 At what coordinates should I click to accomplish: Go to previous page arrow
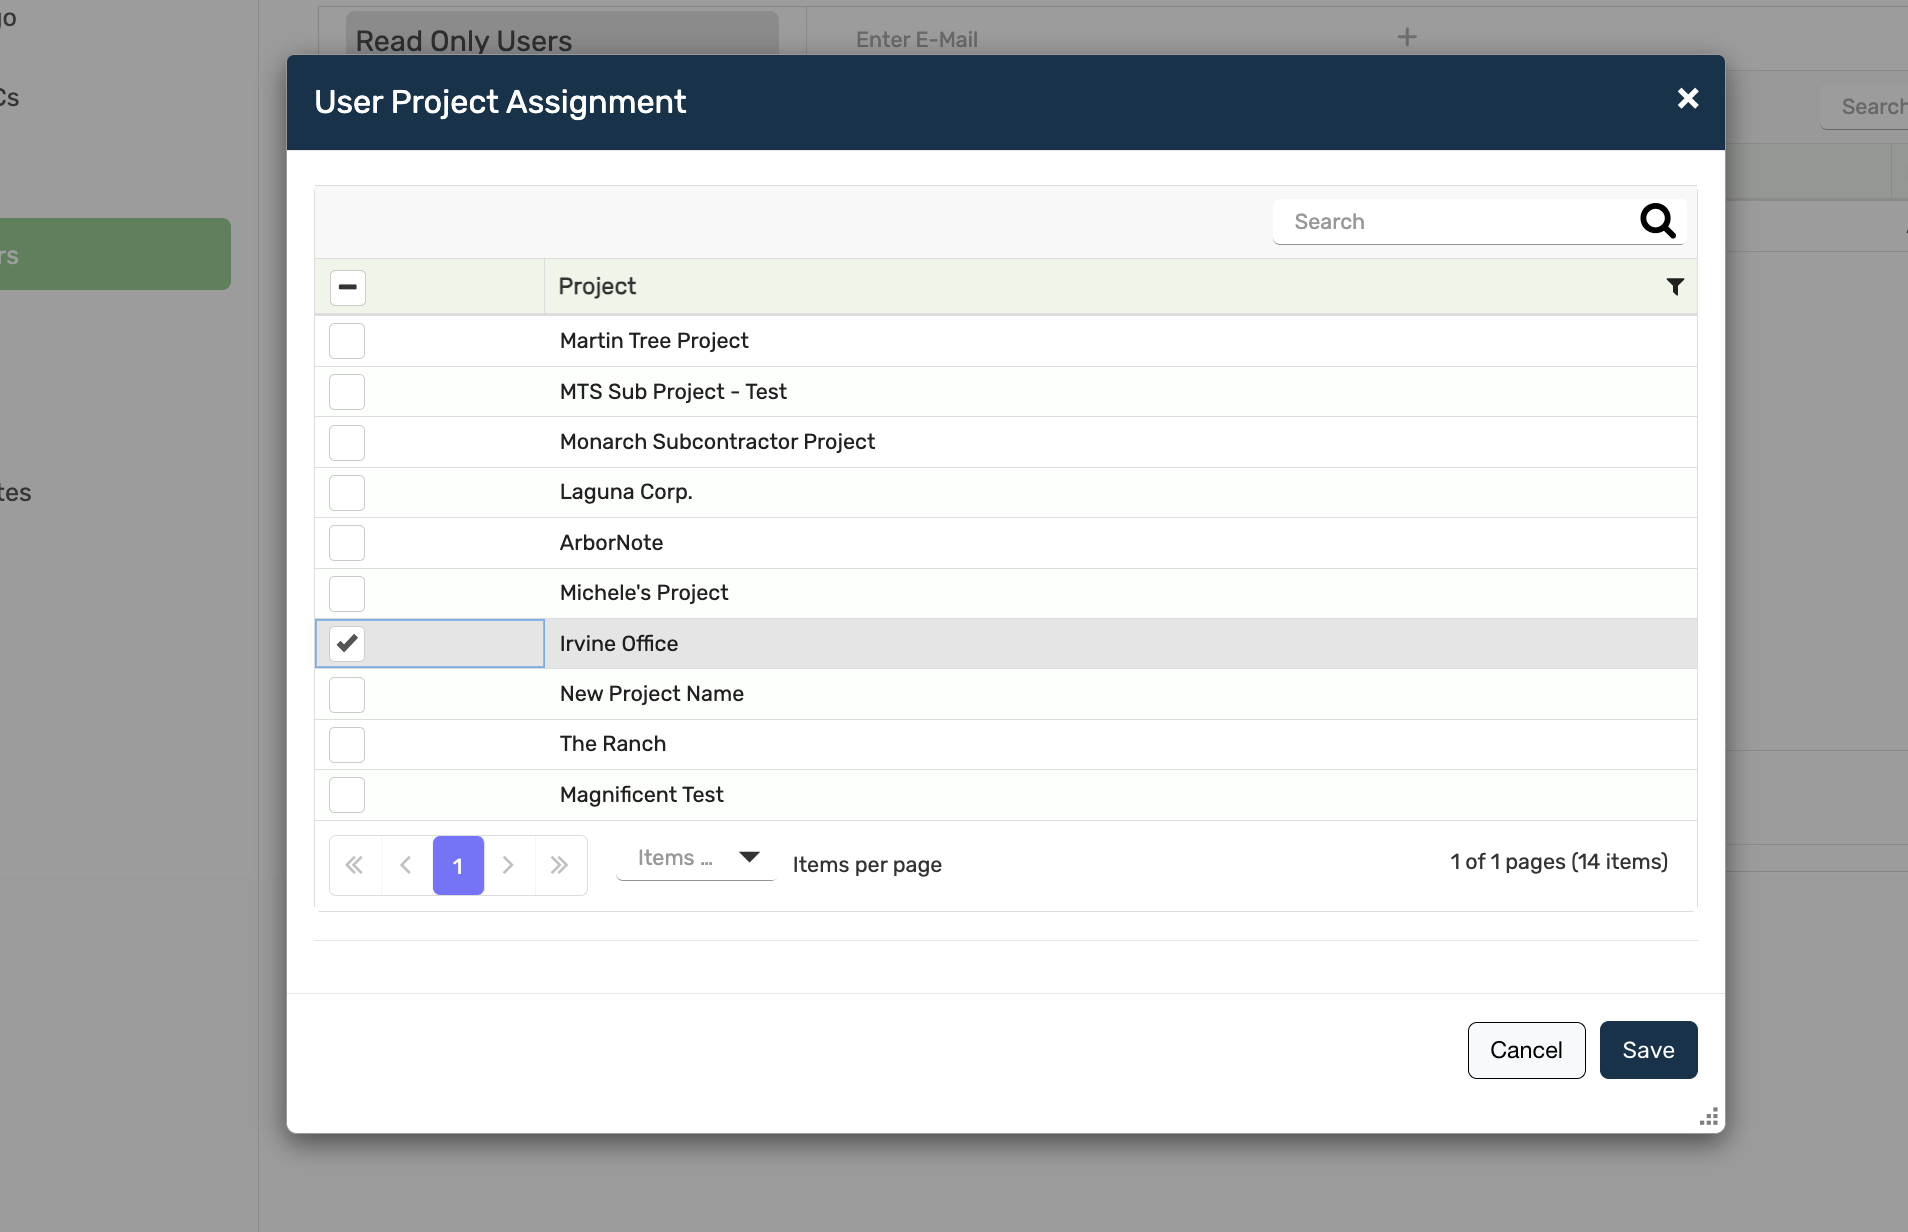coord(406,865)
